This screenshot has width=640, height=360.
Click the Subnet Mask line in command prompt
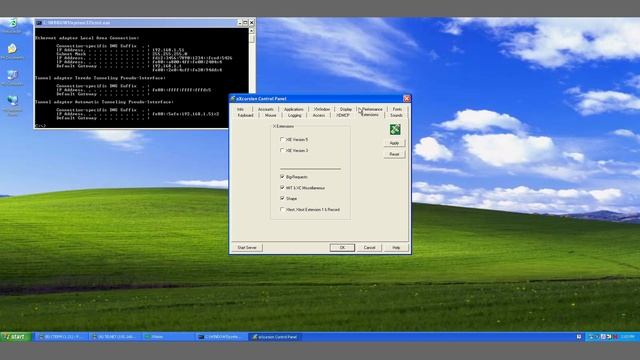(x=122, y=54)
